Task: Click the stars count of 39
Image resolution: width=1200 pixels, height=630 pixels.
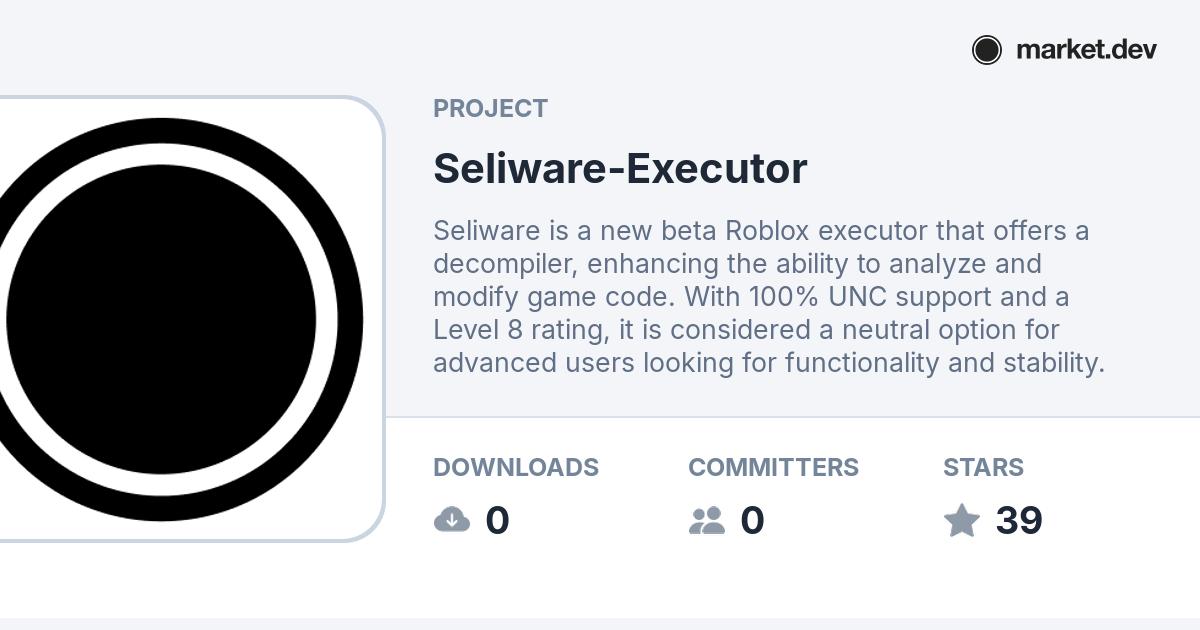Action: 1019,520
